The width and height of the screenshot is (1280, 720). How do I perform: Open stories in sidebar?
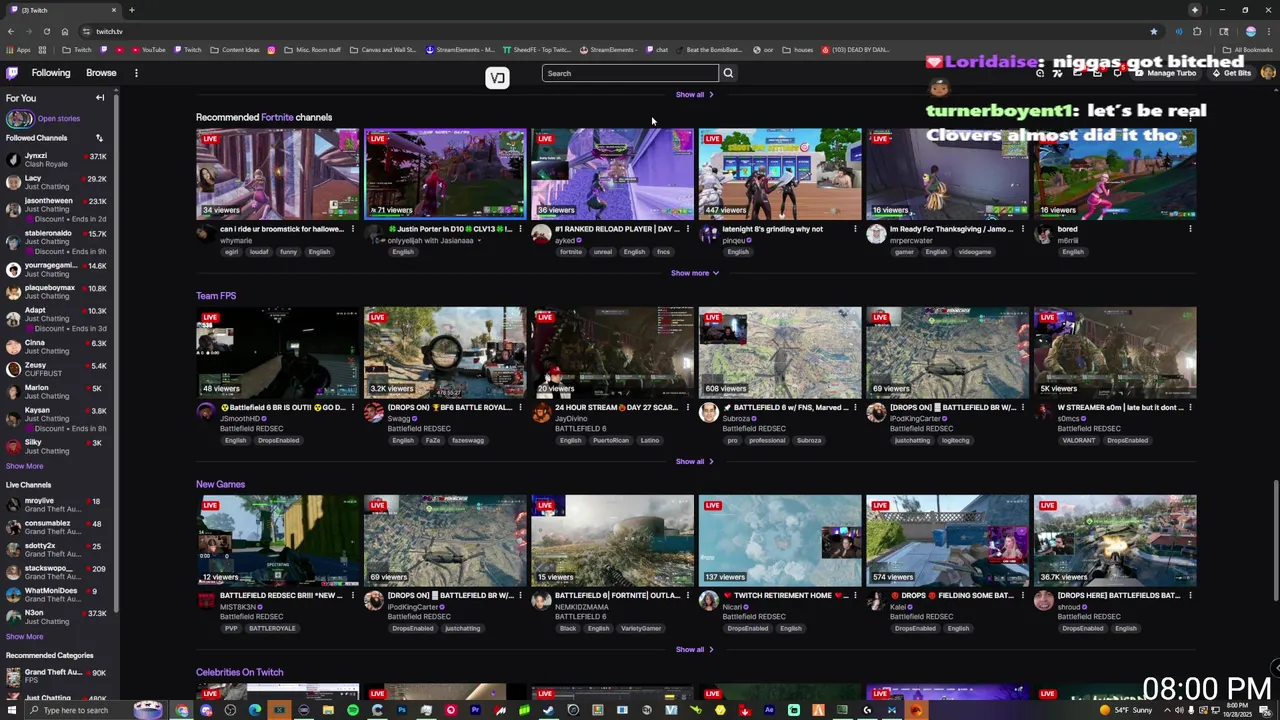(x=58, y=119)
